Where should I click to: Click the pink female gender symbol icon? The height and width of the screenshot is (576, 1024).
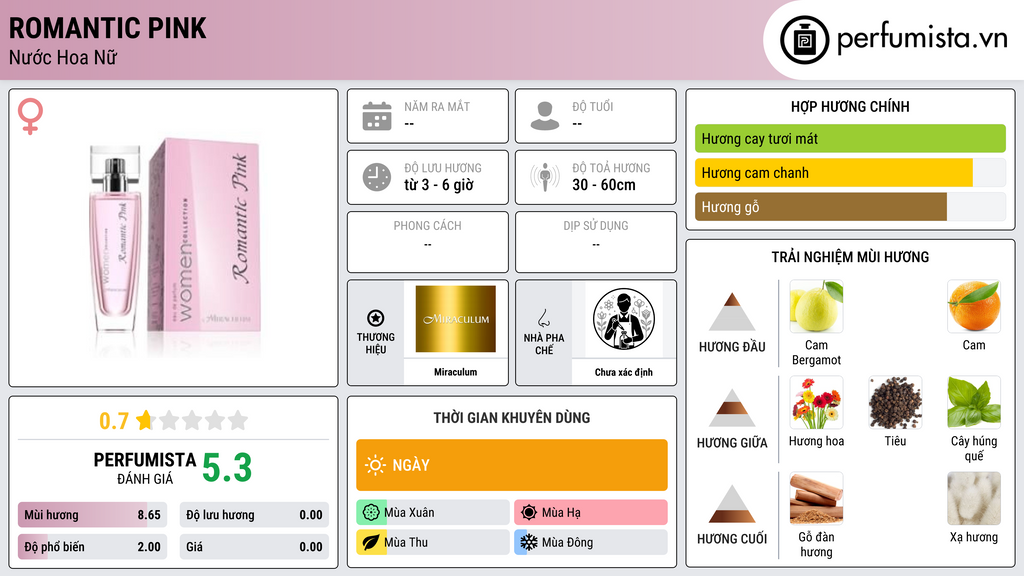[30, 116]
